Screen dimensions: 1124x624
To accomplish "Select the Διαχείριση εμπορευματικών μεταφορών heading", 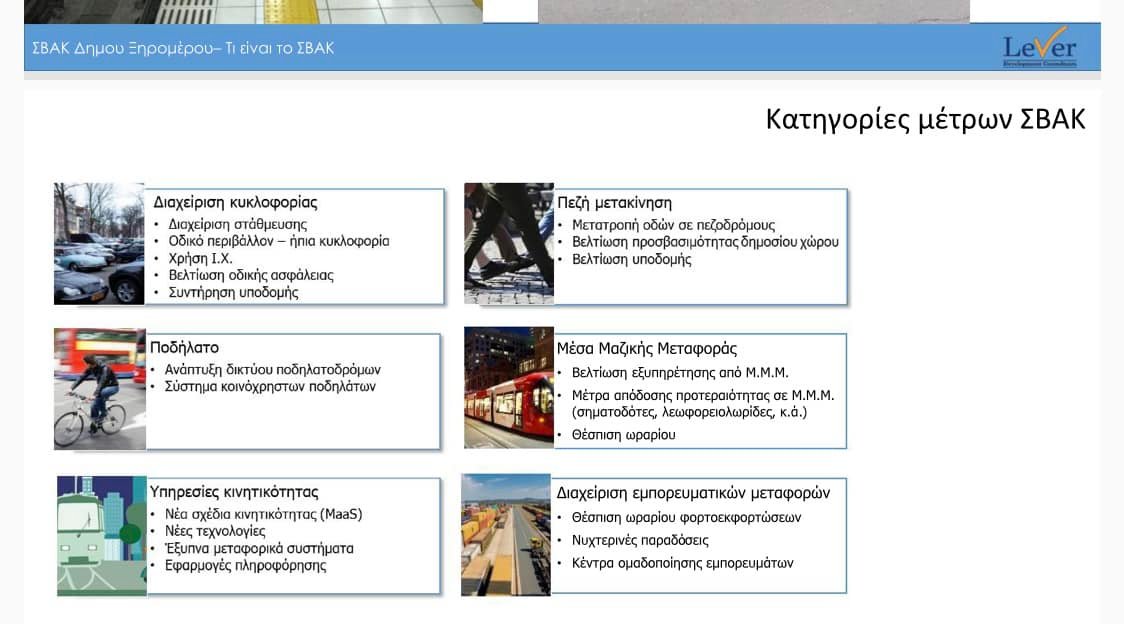I will [693, 493].
